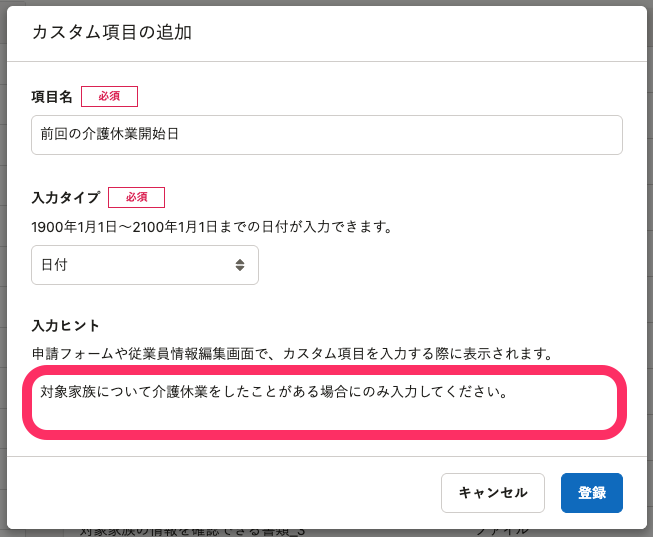
Task: Click the 必須 badge next to 項目名
Action: click(x=109, y=96)
